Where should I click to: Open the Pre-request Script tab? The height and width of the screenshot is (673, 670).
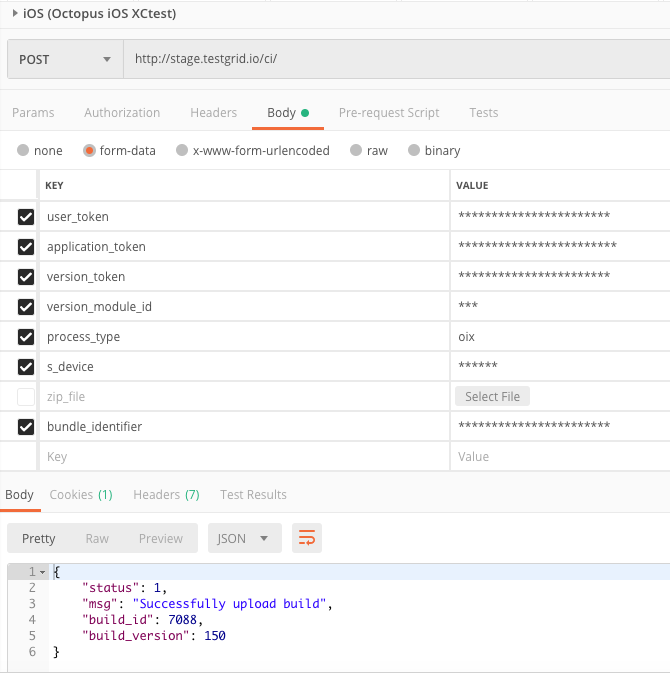389,113
